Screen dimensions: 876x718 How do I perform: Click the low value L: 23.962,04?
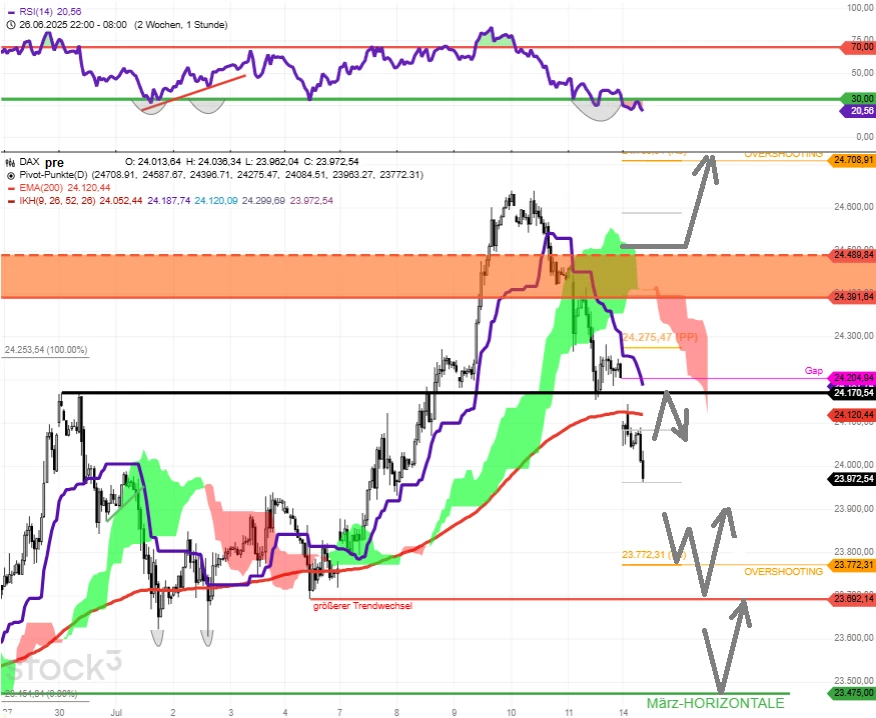point(273,161)
